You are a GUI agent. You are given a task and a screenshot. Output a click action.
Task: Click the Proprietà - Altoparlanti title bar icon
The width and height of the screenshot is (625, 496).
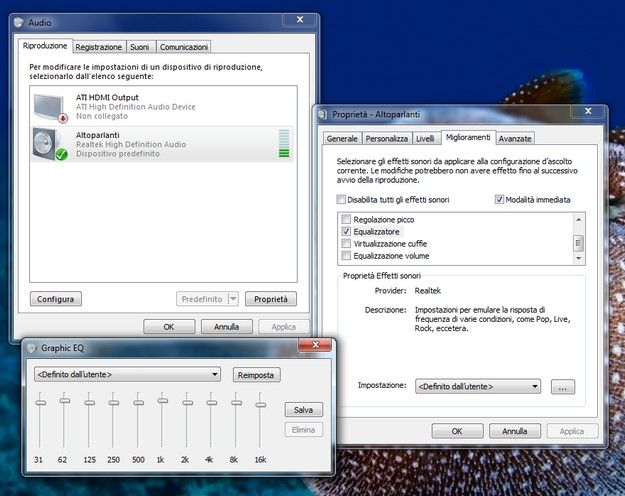(x=324, y=114)
